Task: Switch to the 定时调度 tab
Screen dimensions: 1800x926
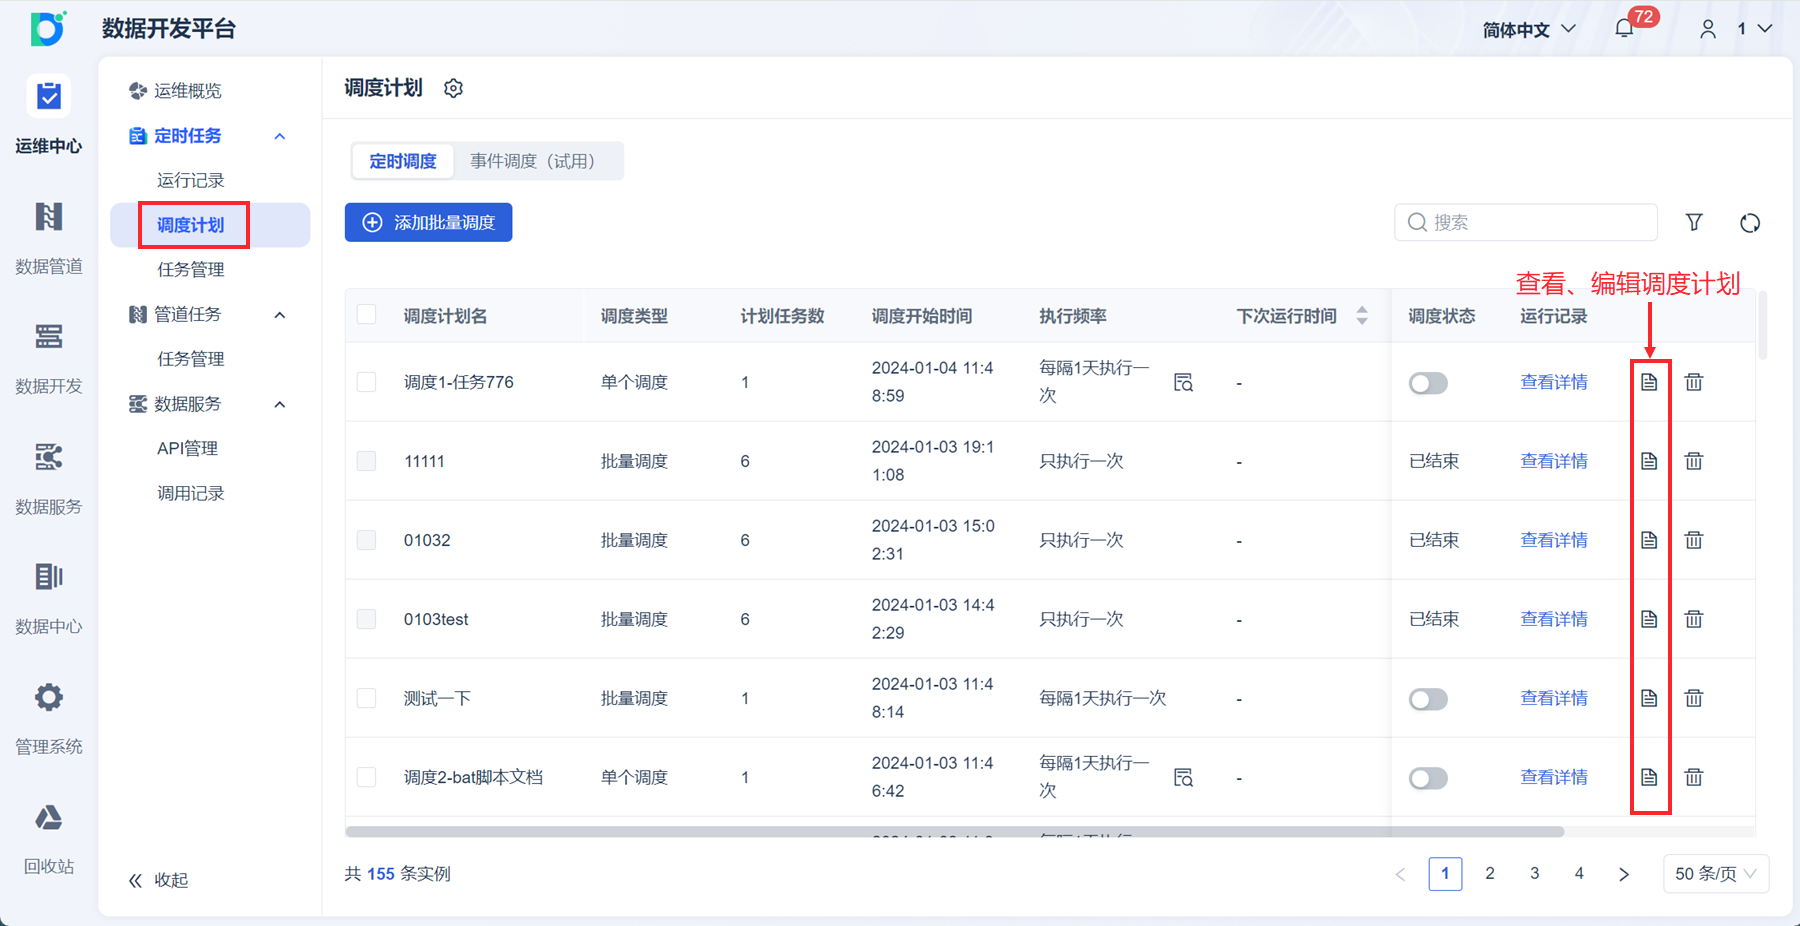Action: (403, 161)
